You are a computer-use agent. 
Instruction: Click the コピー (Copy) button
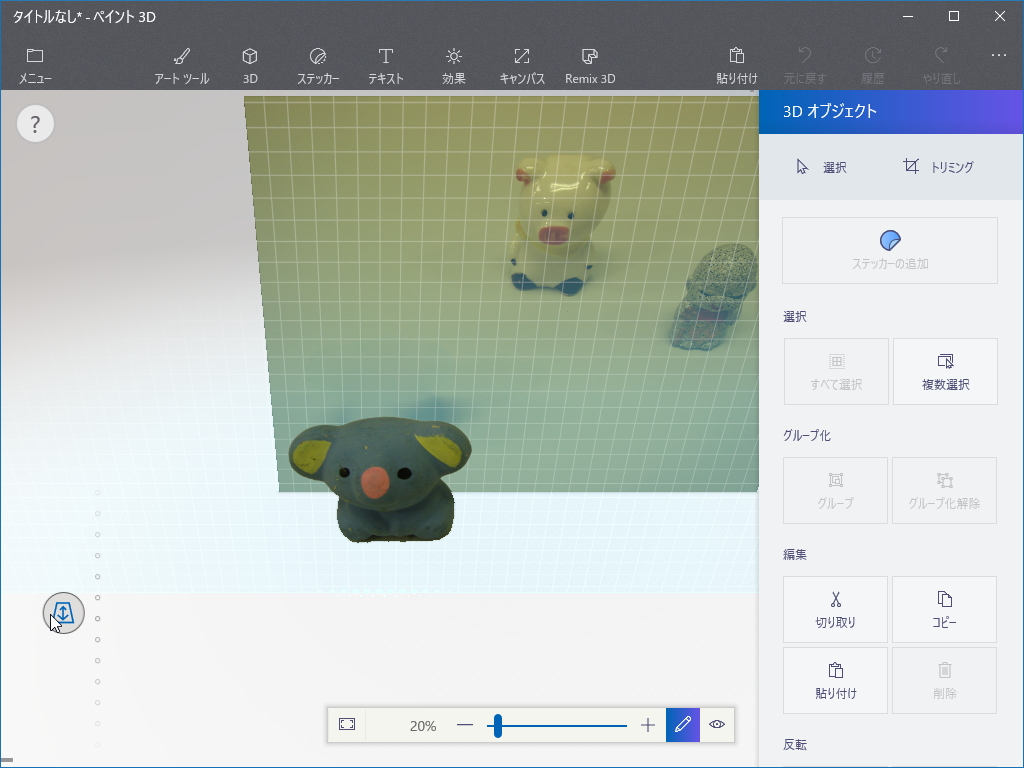tap(944, 609)
